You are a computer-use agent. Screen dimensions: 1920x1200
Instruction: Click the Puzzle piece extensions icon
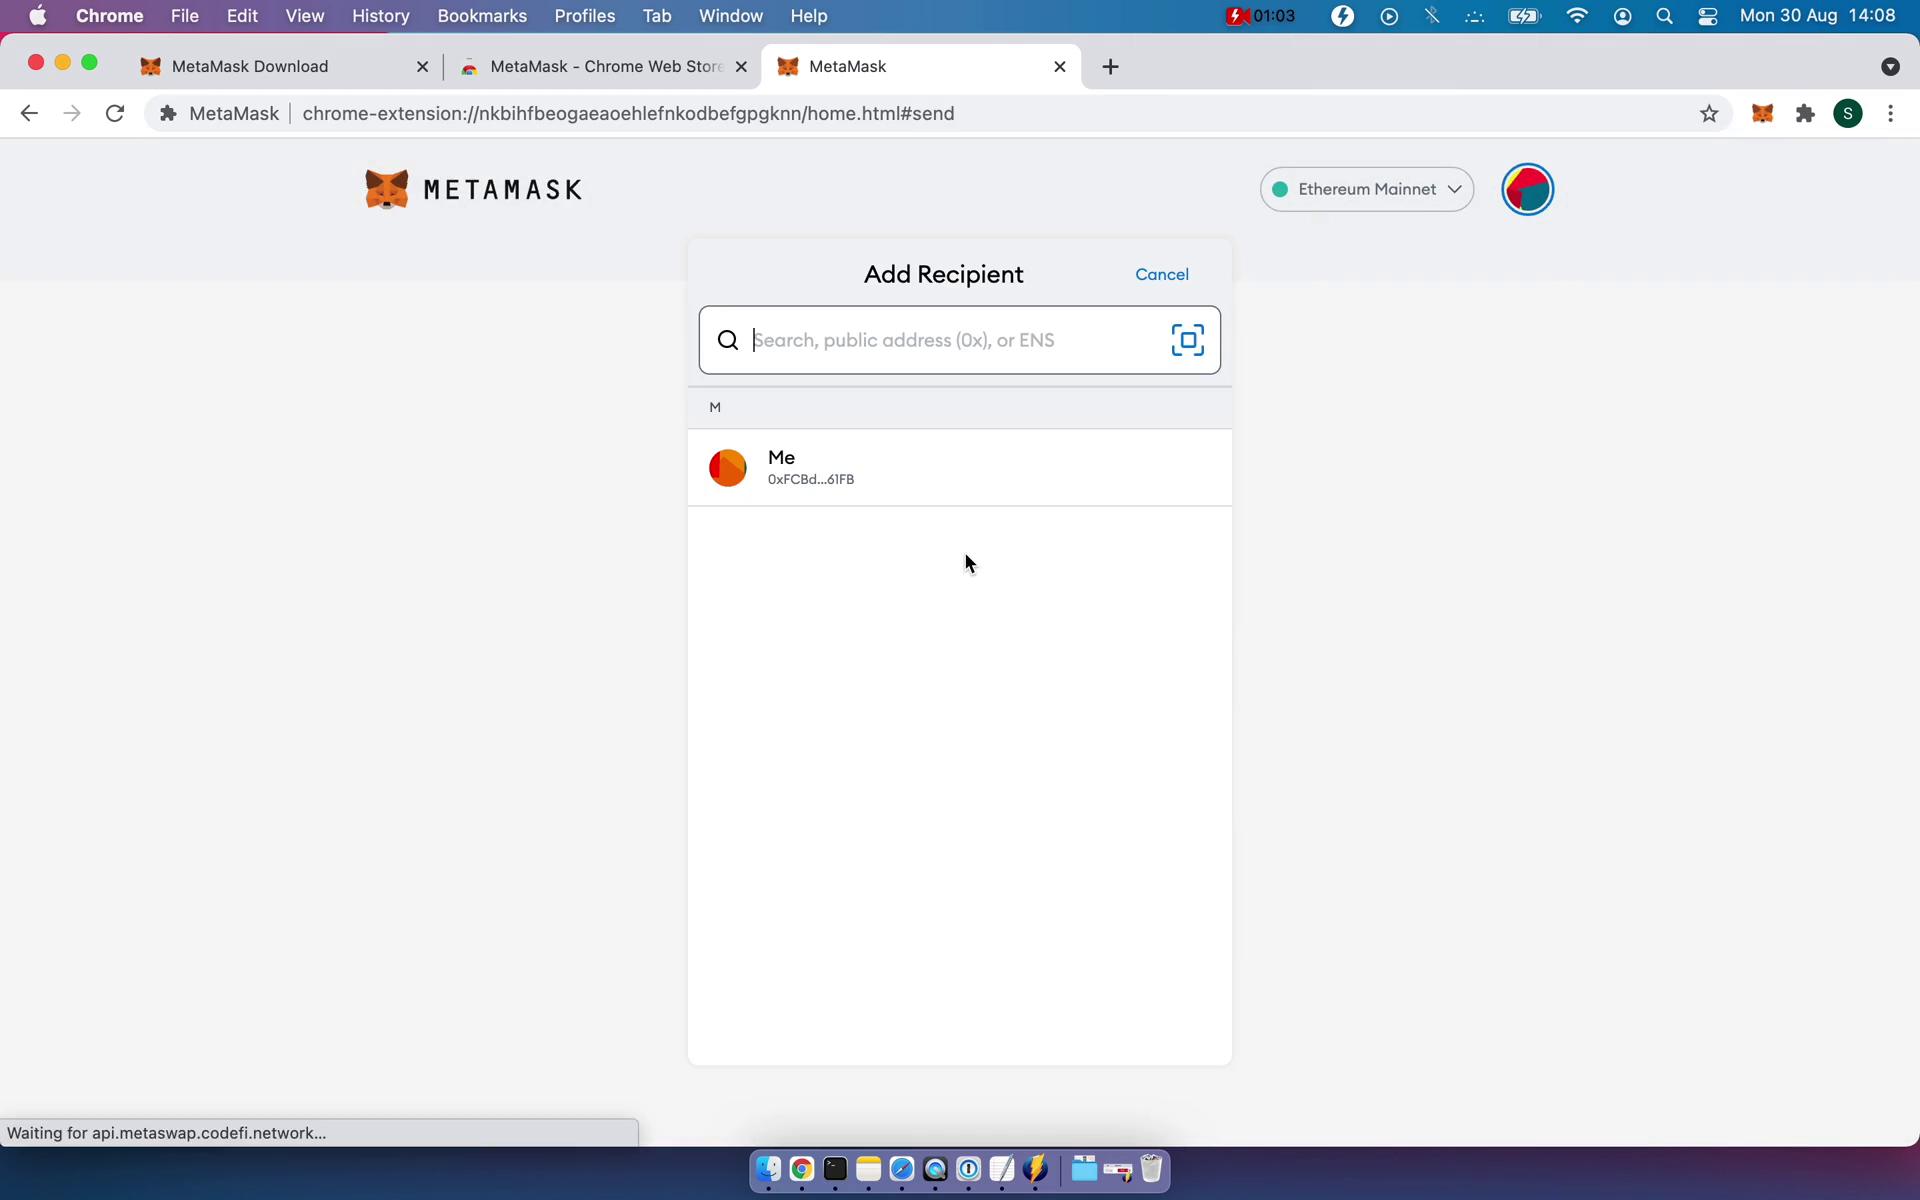[1805, 113]
